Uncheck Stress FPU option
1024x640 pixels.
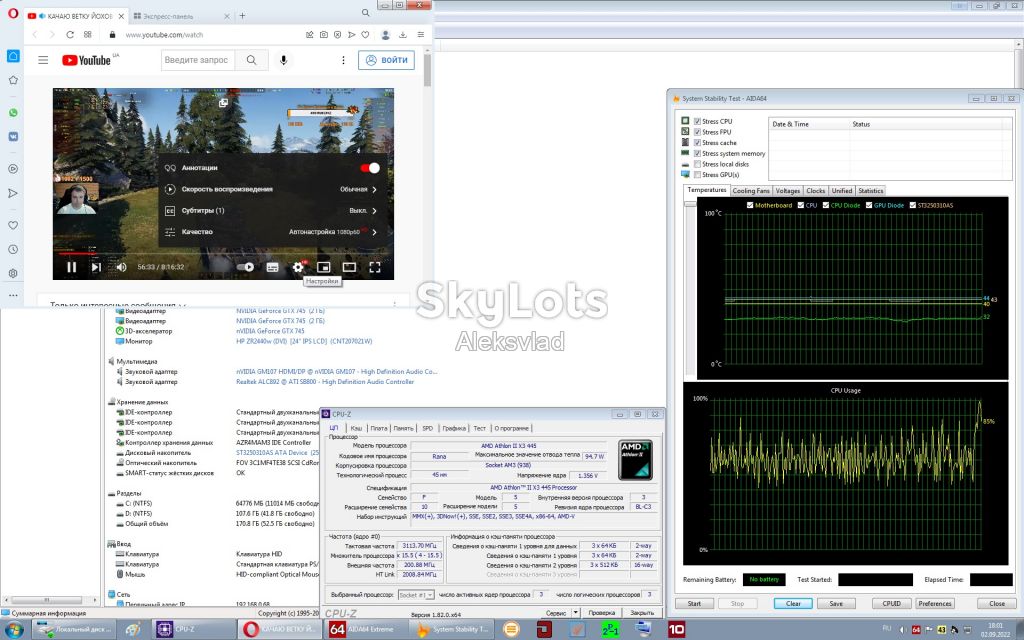pyautogui.click(x=697, y=132)
